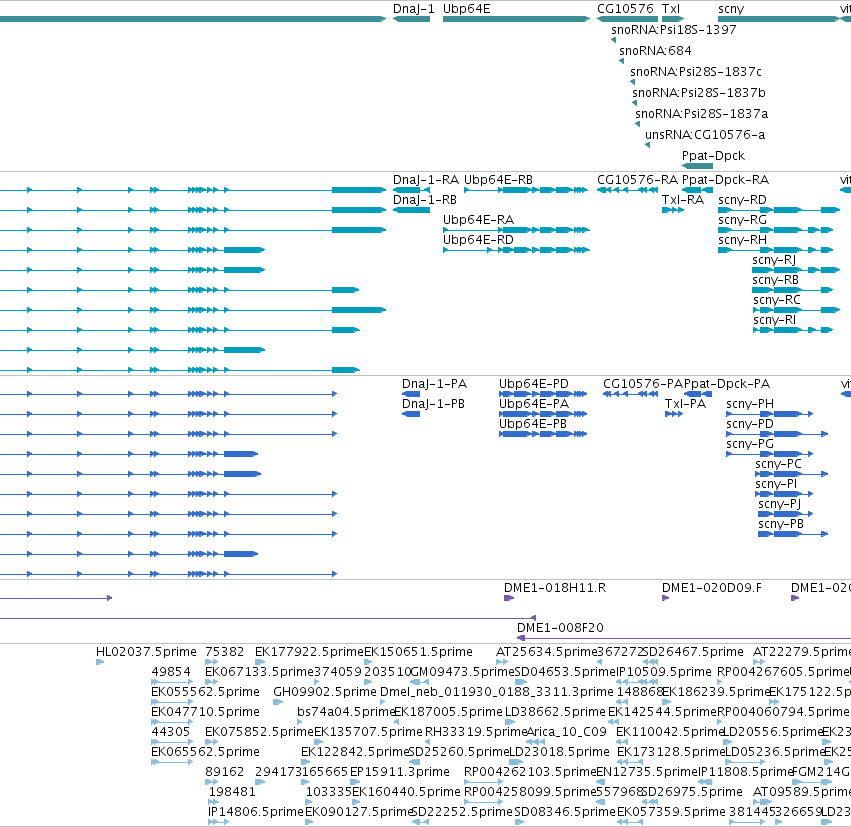Select the scny-RD transcript label
851x827 pixels.
point(742,200)
